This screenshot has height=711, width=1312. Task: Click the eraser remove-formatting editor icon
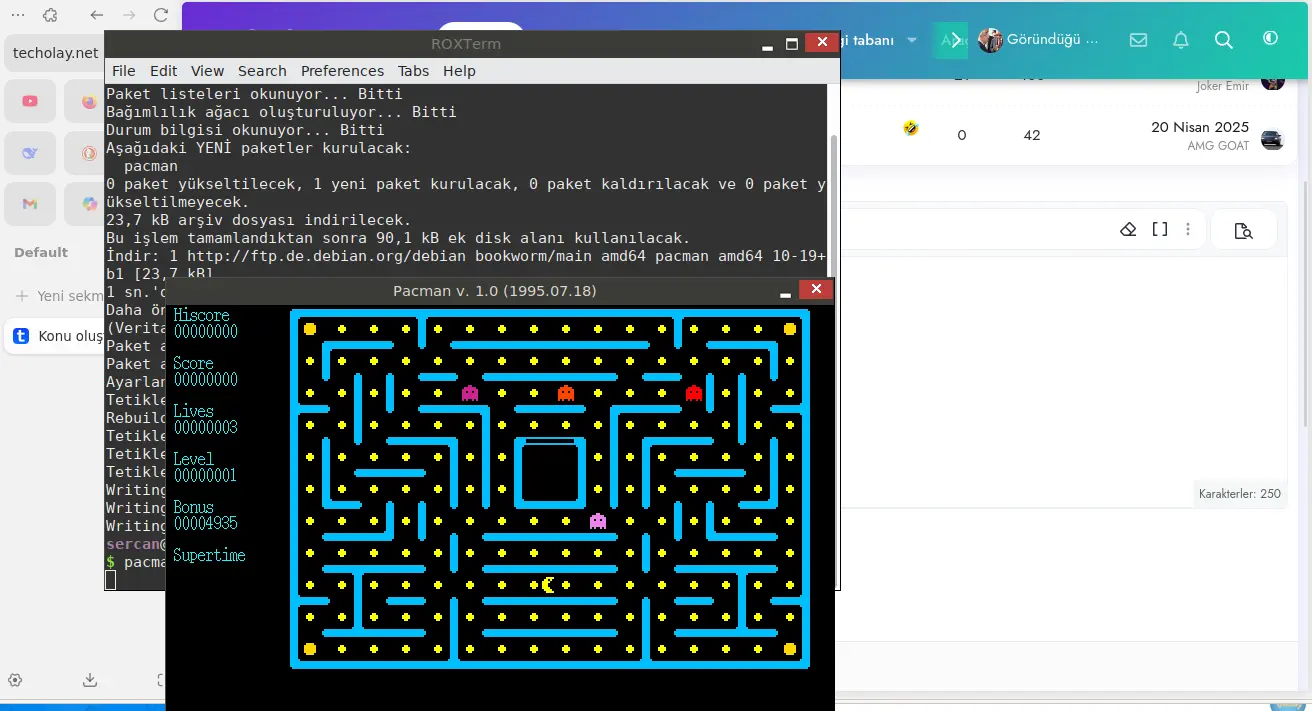pos(1128,230)
